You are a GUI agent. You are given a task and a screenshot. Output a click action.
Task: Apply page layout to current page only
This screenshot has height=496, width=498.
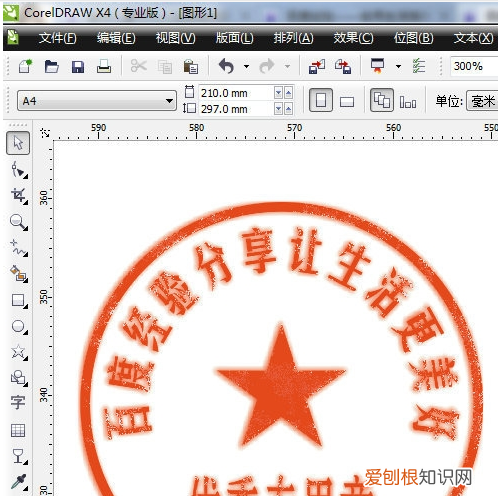click(x=408, y=102)
